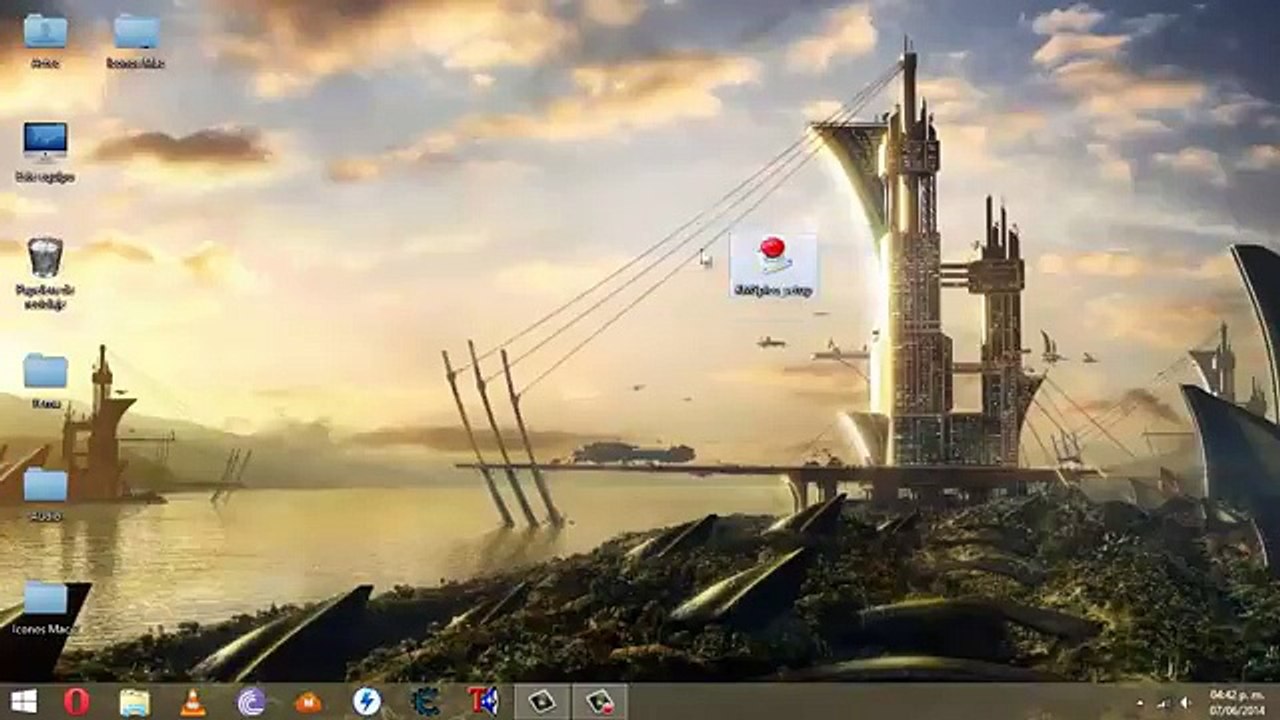The width and height of the screenshot is (1280, 720).
Task: Launch VLC media player from the taskbar
Action: [x=193, y=702]
